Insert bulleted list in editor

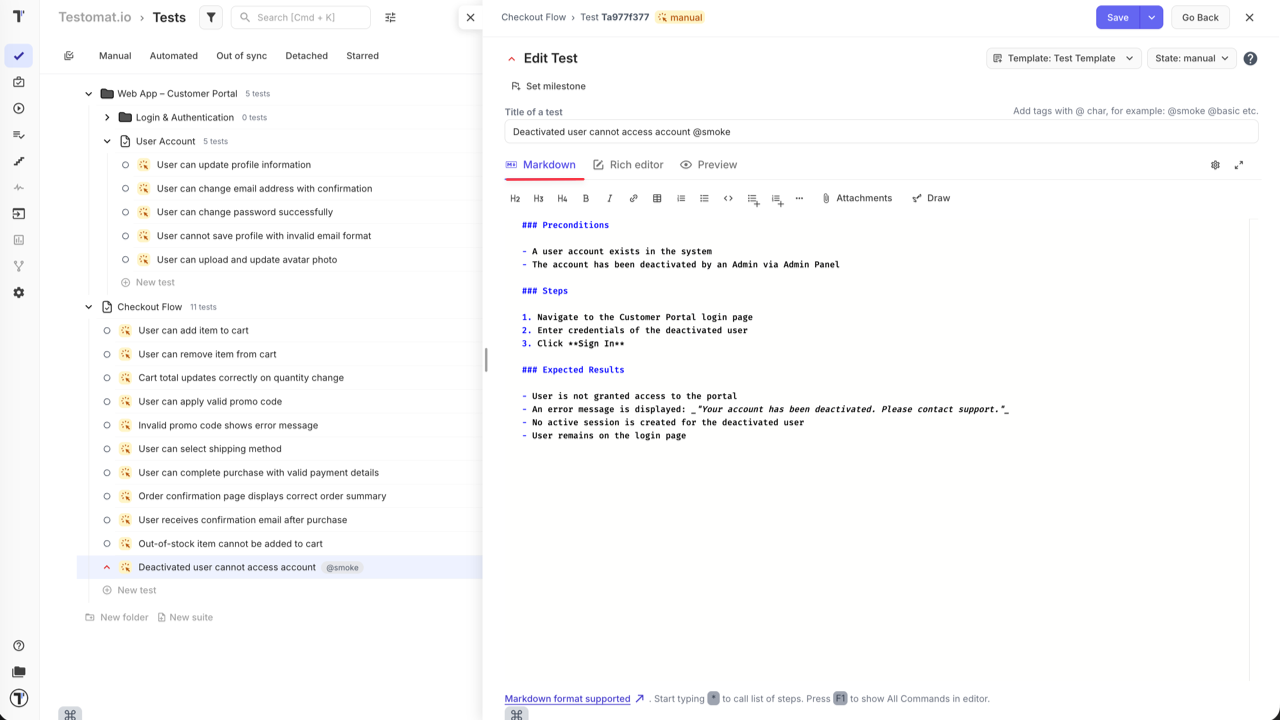click(704, 198)
